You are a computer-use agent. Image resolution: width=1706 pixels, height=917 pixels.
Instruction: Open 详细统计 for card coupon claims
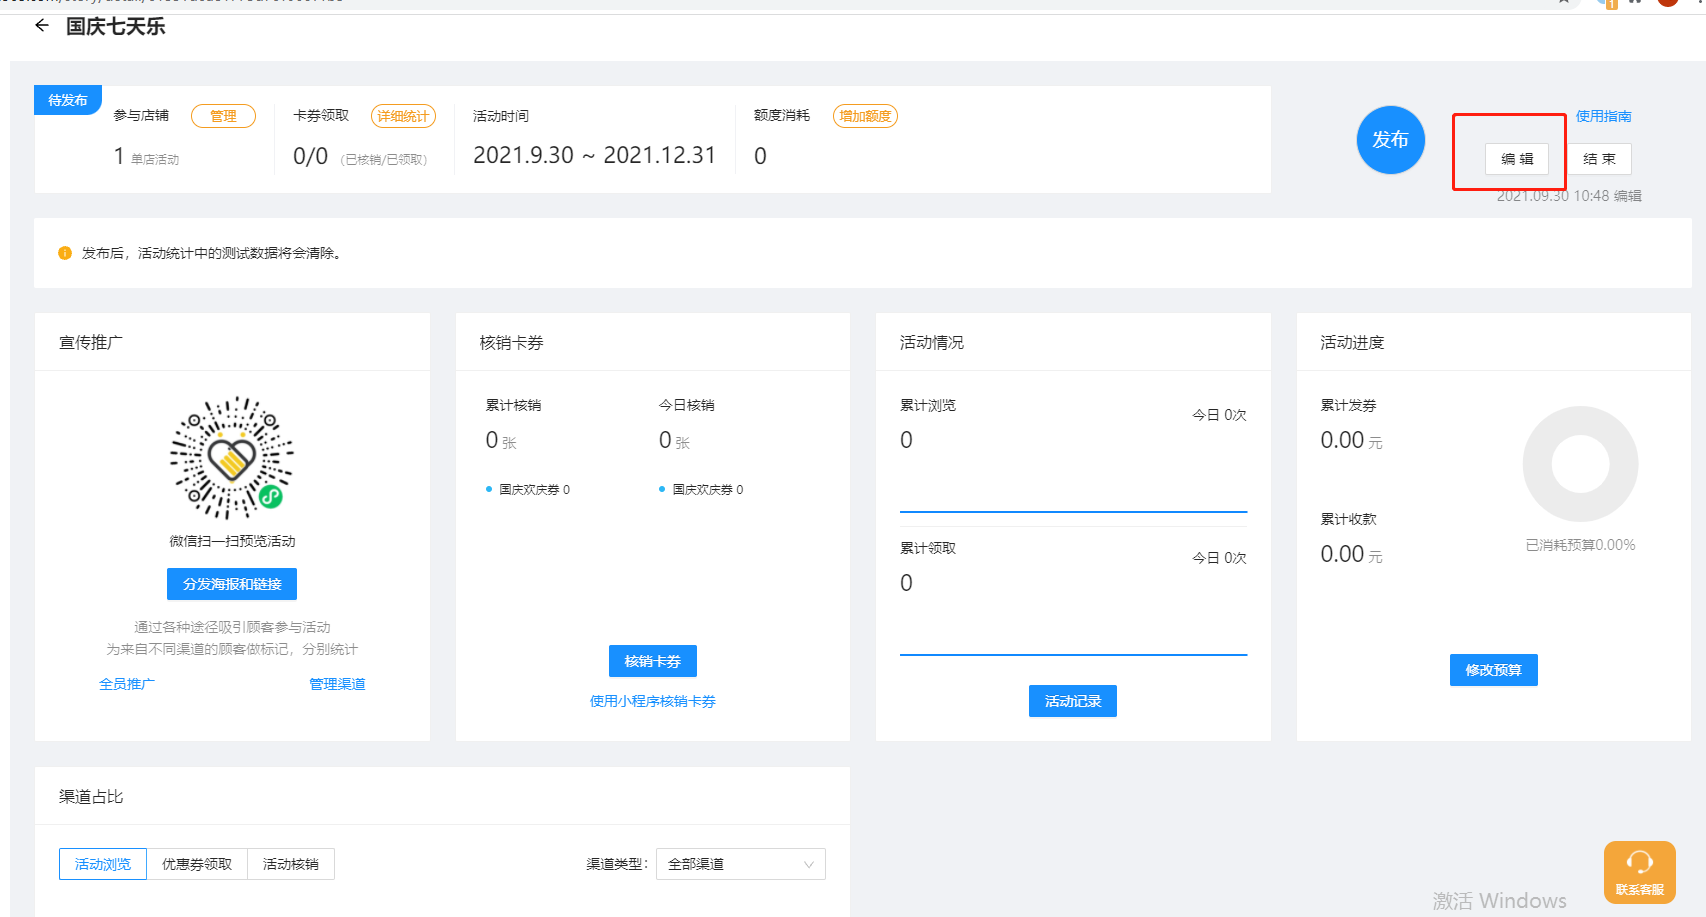(x=403, y=116)
